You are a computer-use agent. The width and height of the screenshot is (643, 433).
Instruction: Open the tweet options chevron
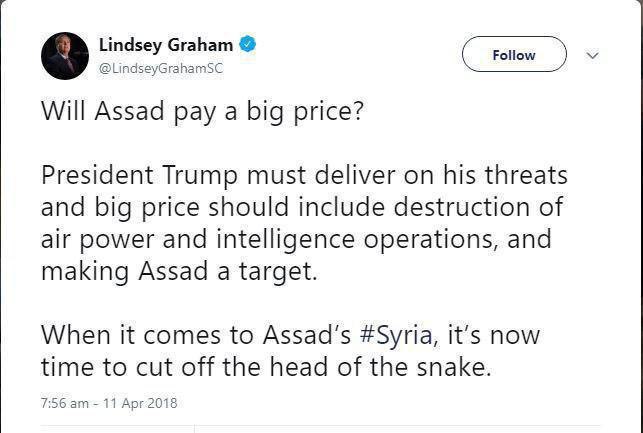tap(592, 55)
